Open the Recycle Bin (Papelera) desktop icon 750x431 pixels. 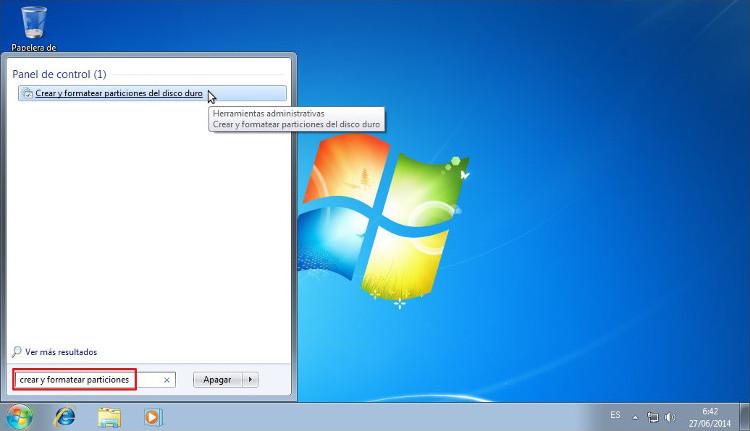click(33, 24)
